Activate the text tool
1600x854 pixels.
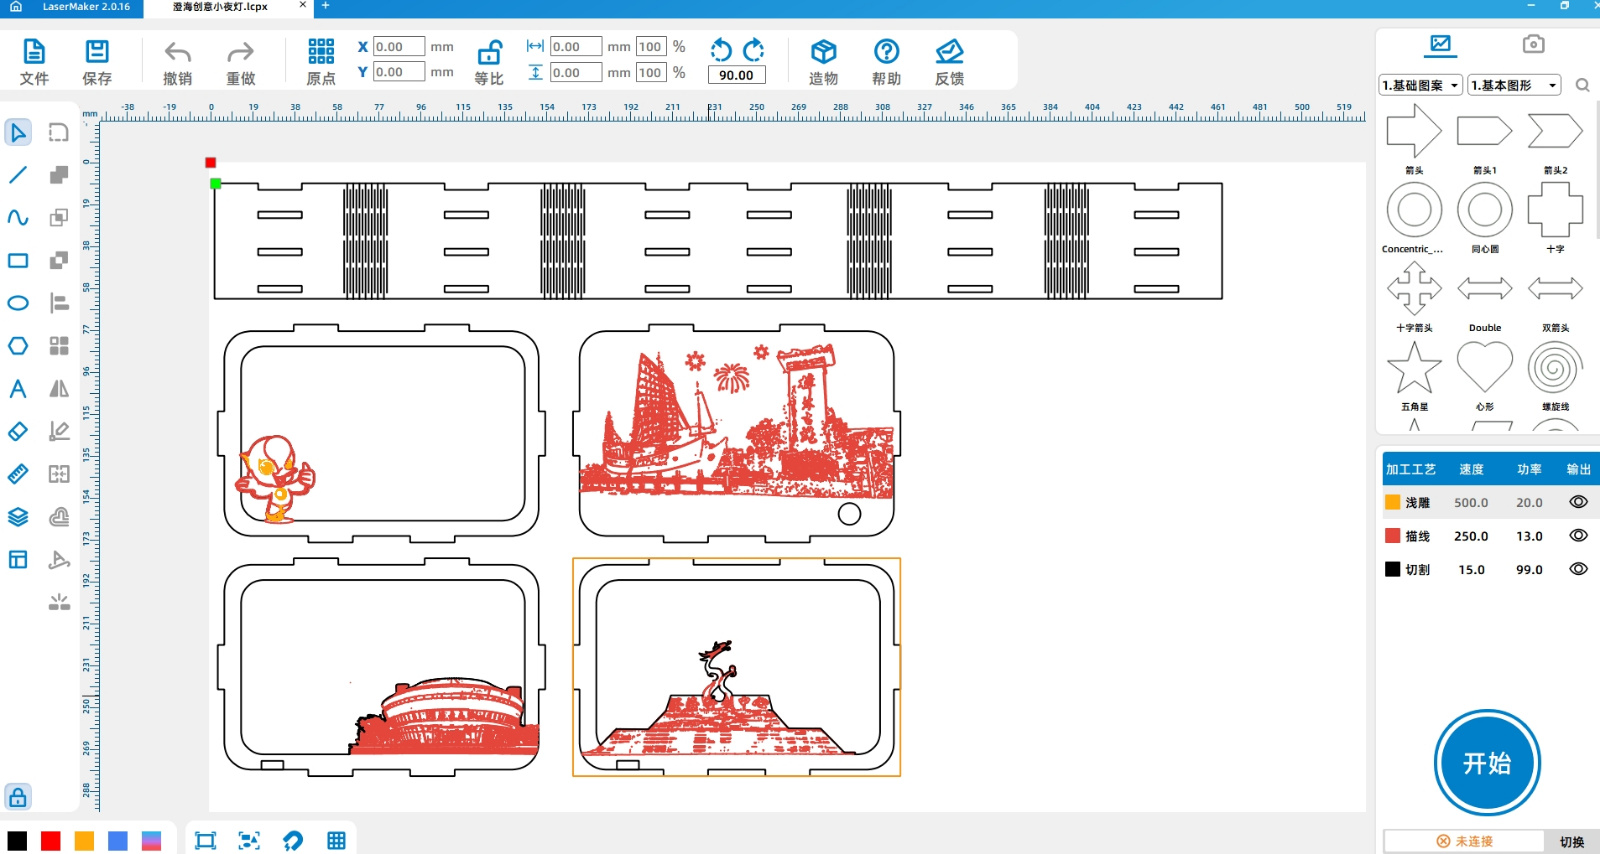coord(18,389)
